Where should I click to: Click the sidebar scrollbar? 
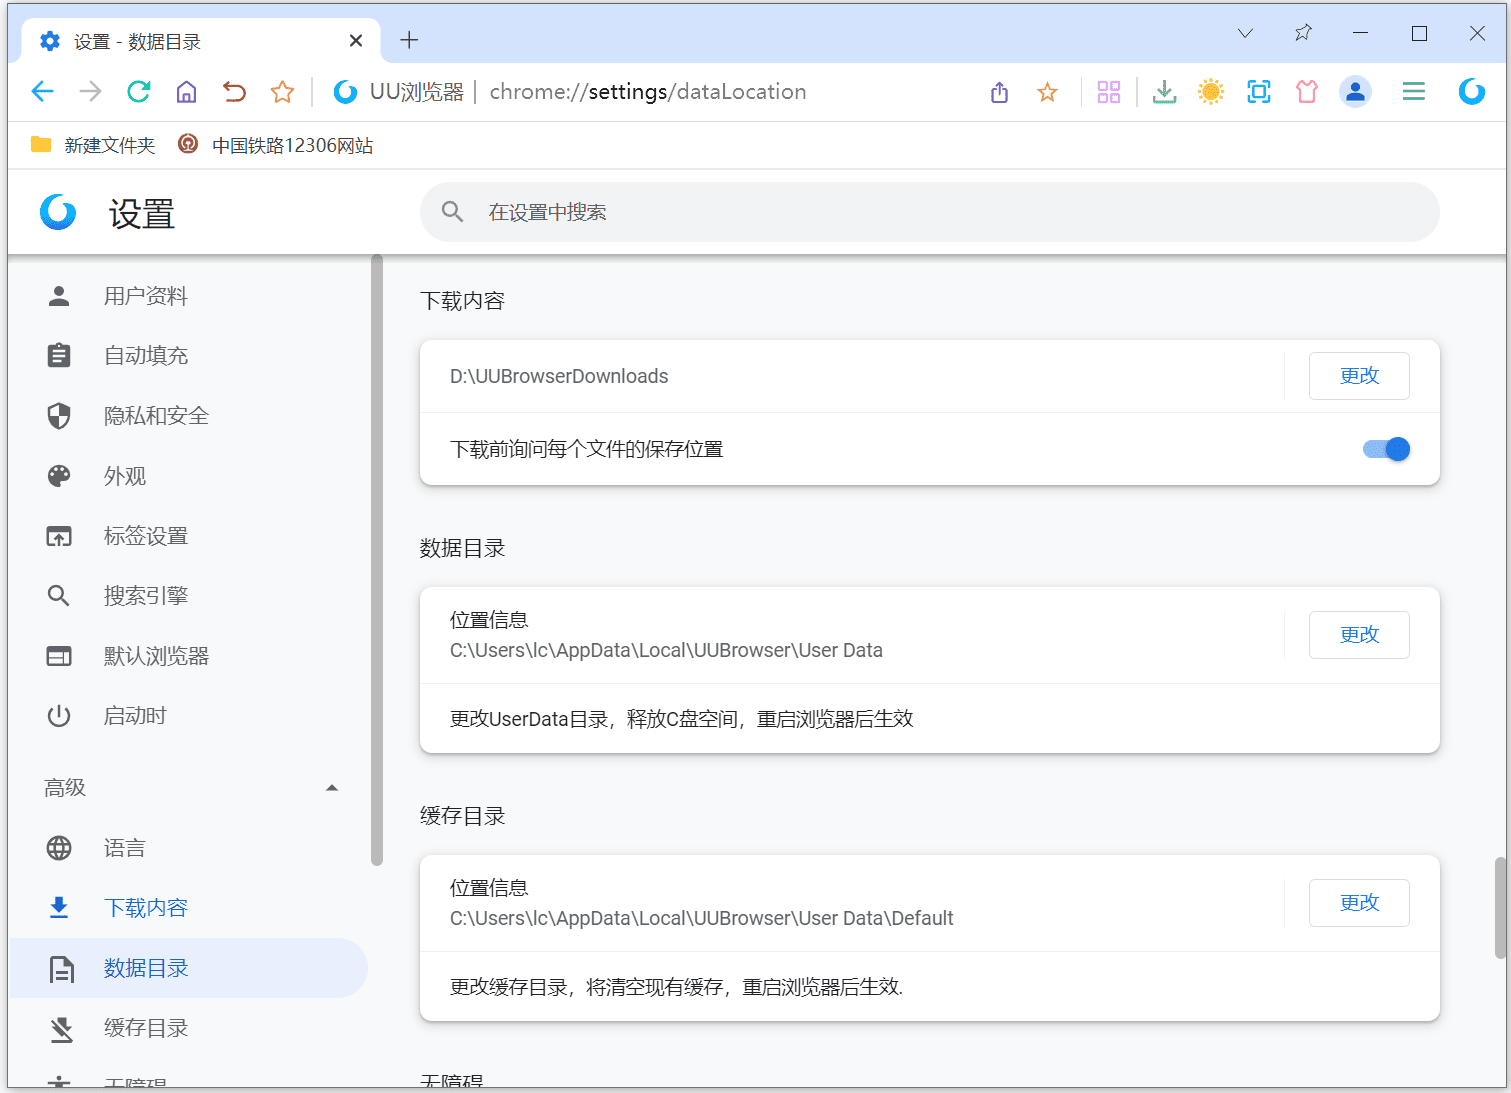tap(377, 560)
